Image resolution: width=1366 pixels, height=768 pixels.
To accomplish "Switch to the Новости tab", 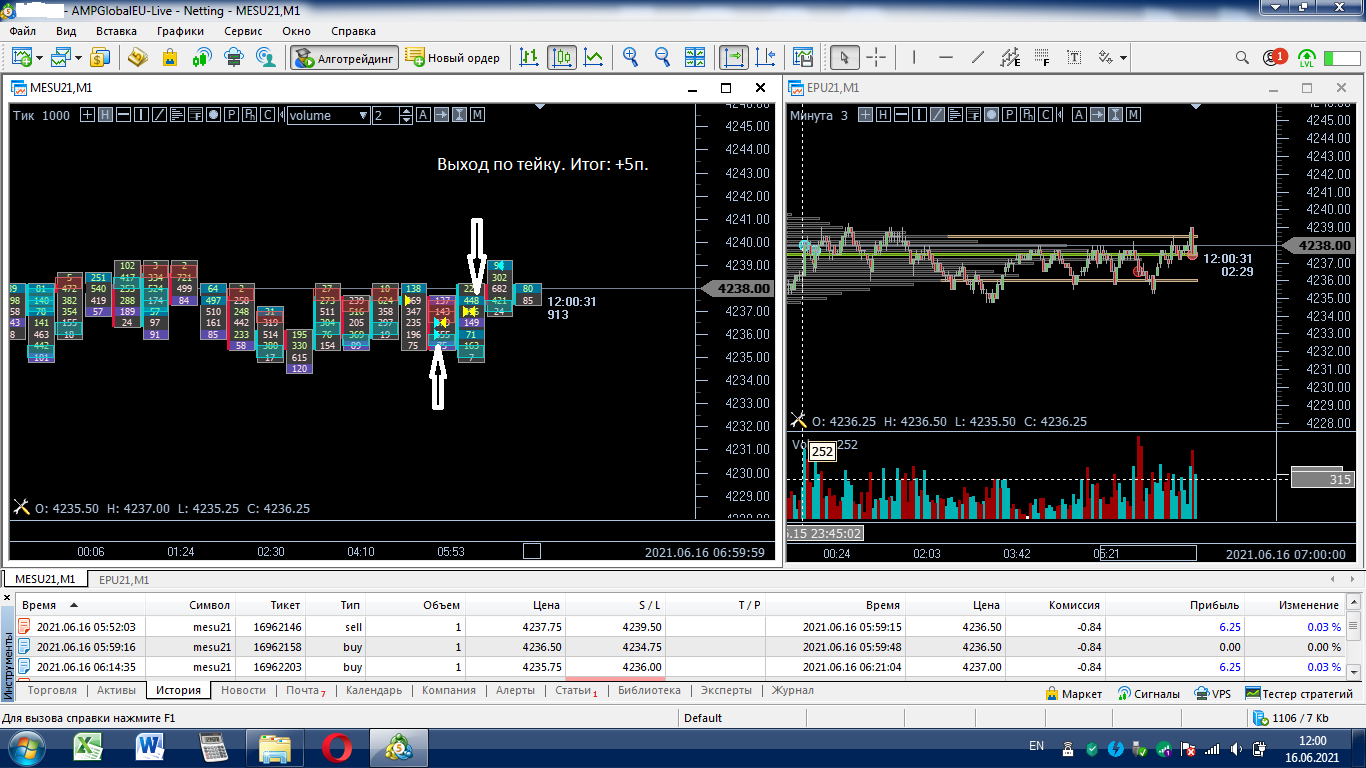I will [244, 690].
